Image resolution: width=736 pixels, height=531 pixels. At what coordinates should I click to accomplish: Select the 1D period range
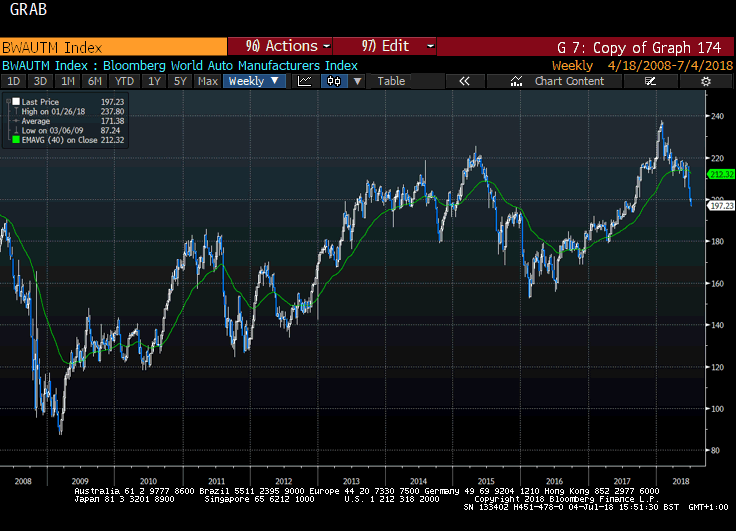[14, 81]
